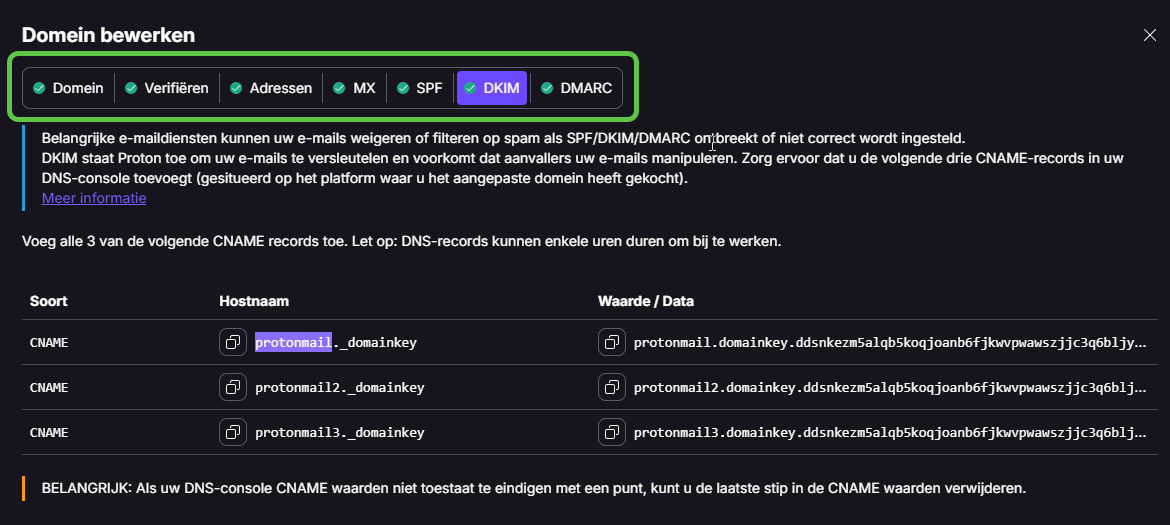Click the first protonmail.domainkey value text
Image resolution: width=1170 pixels, height=525 pixels.
click(x=890, y=342)
